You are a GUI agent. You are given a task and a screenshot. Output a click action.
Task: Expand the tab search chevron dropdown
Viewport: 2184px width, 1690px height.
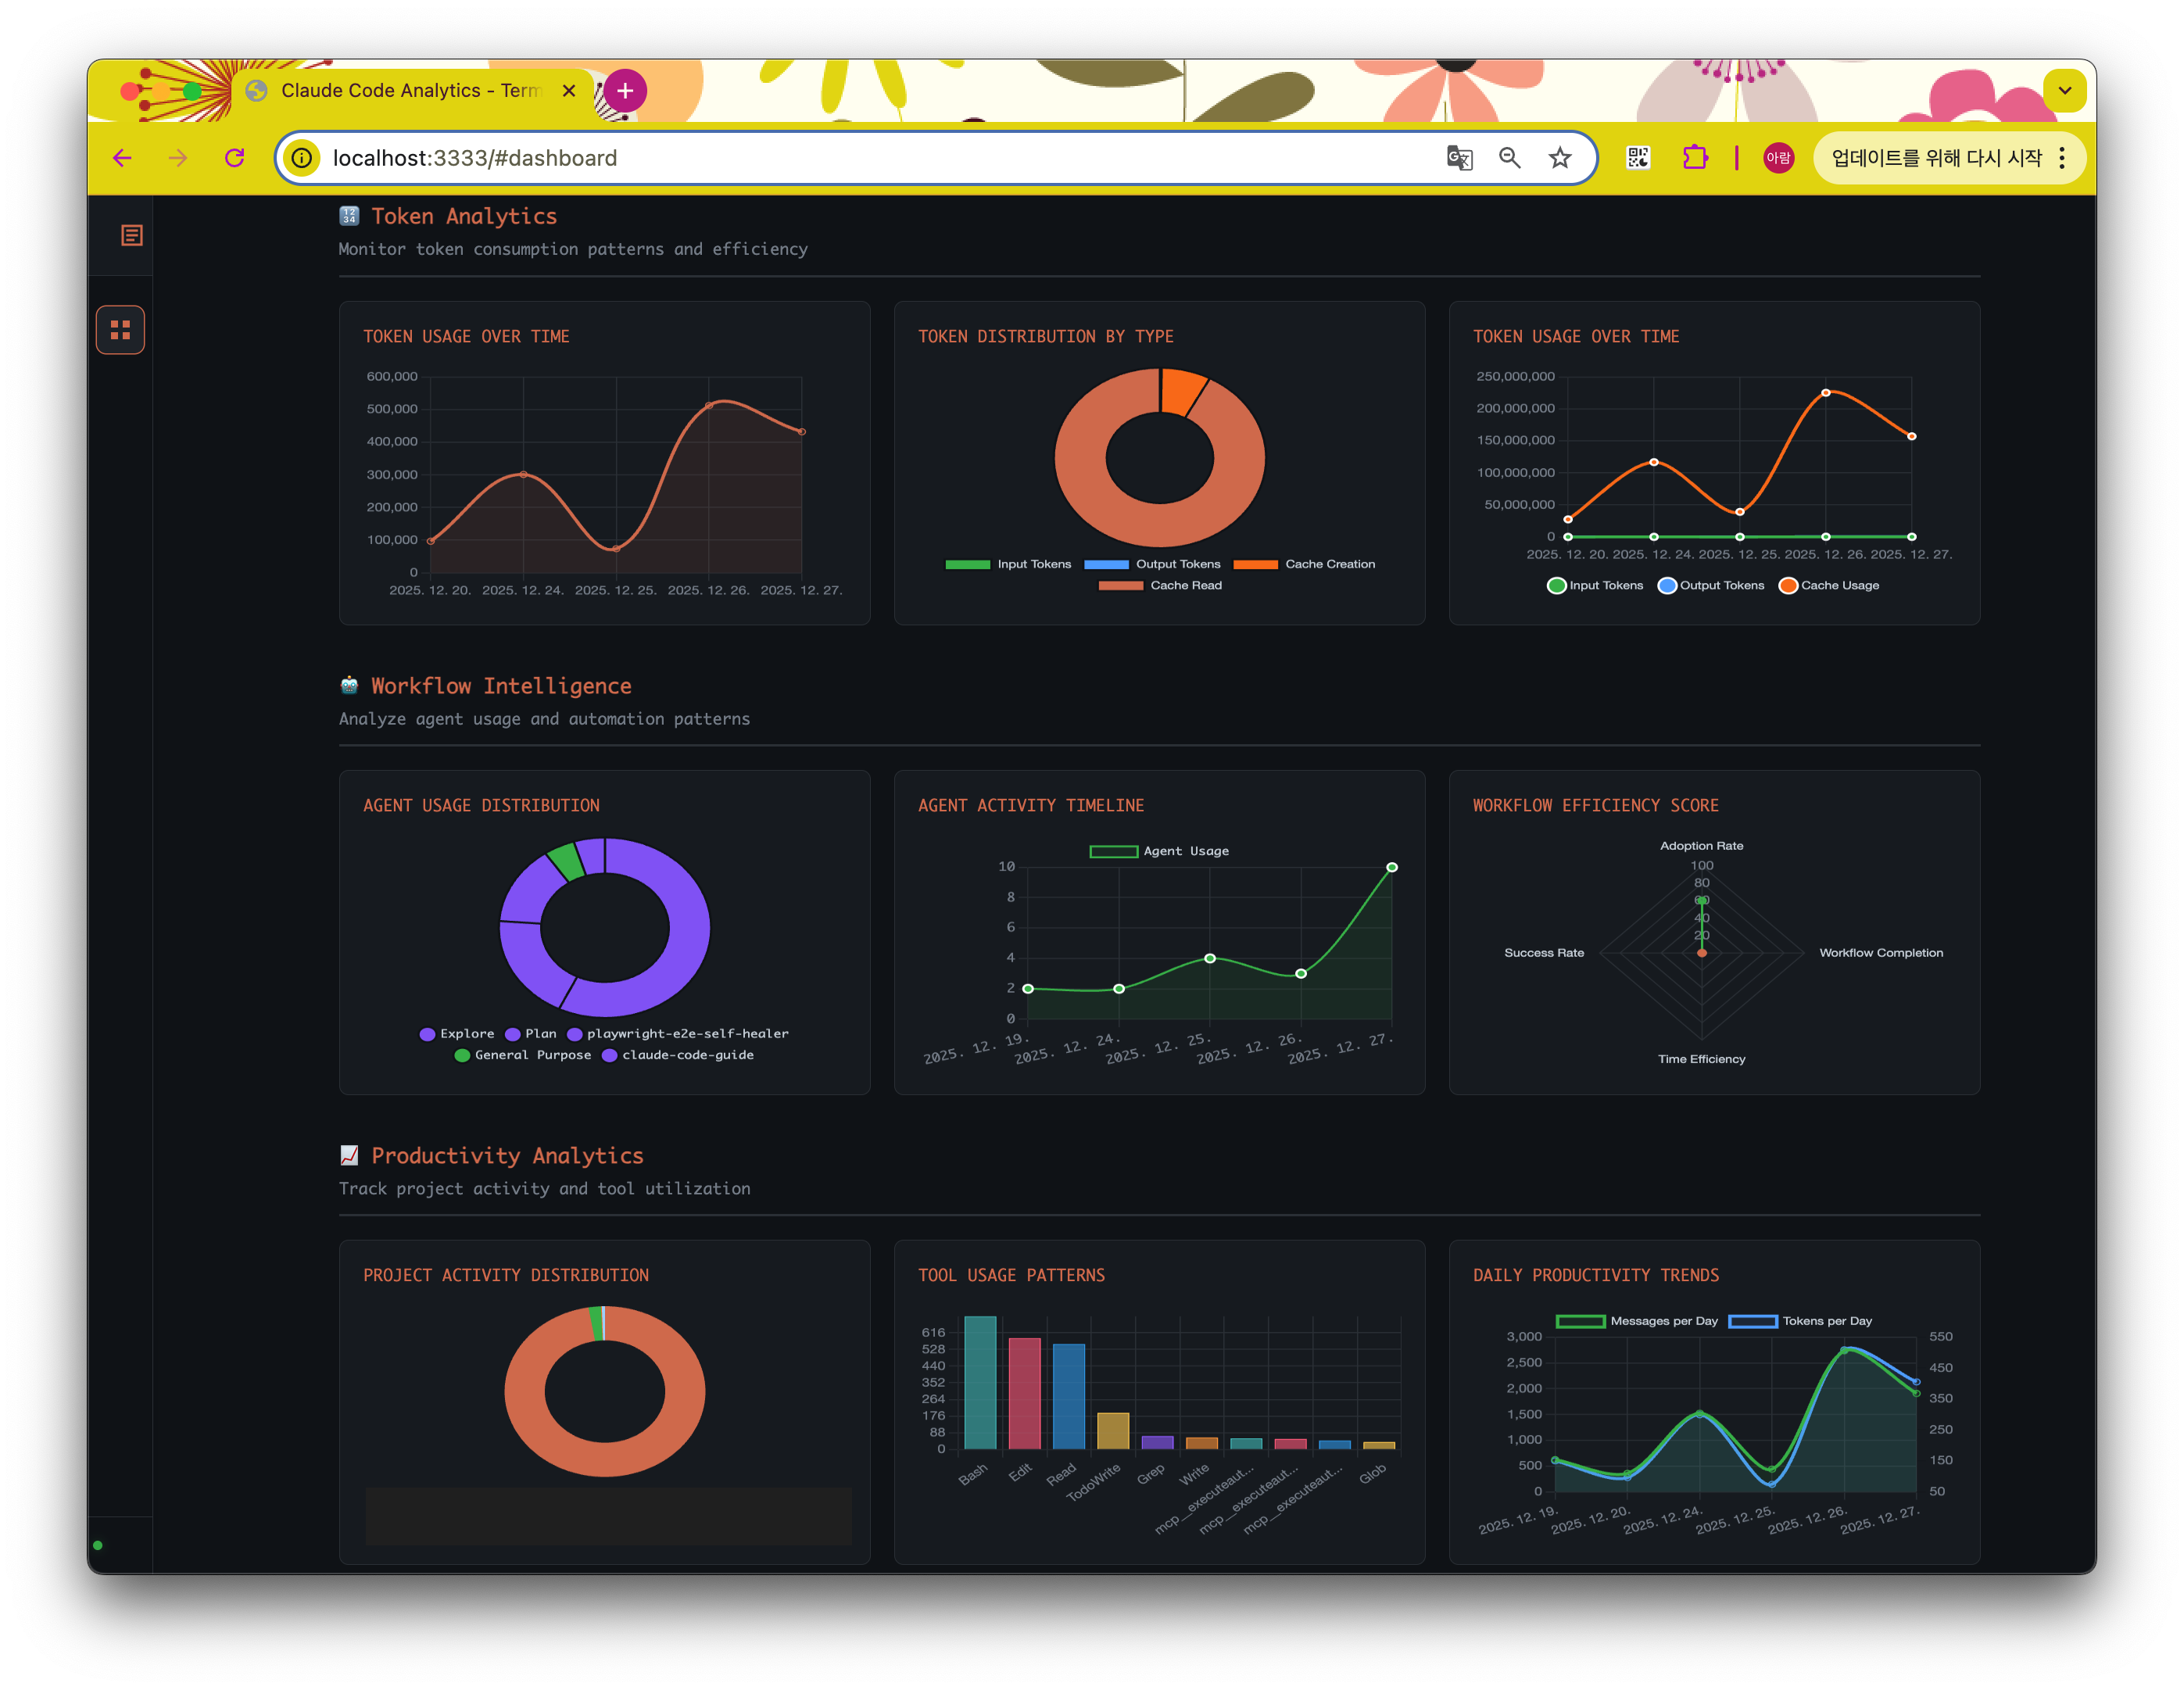click(x=2064, y=90)
